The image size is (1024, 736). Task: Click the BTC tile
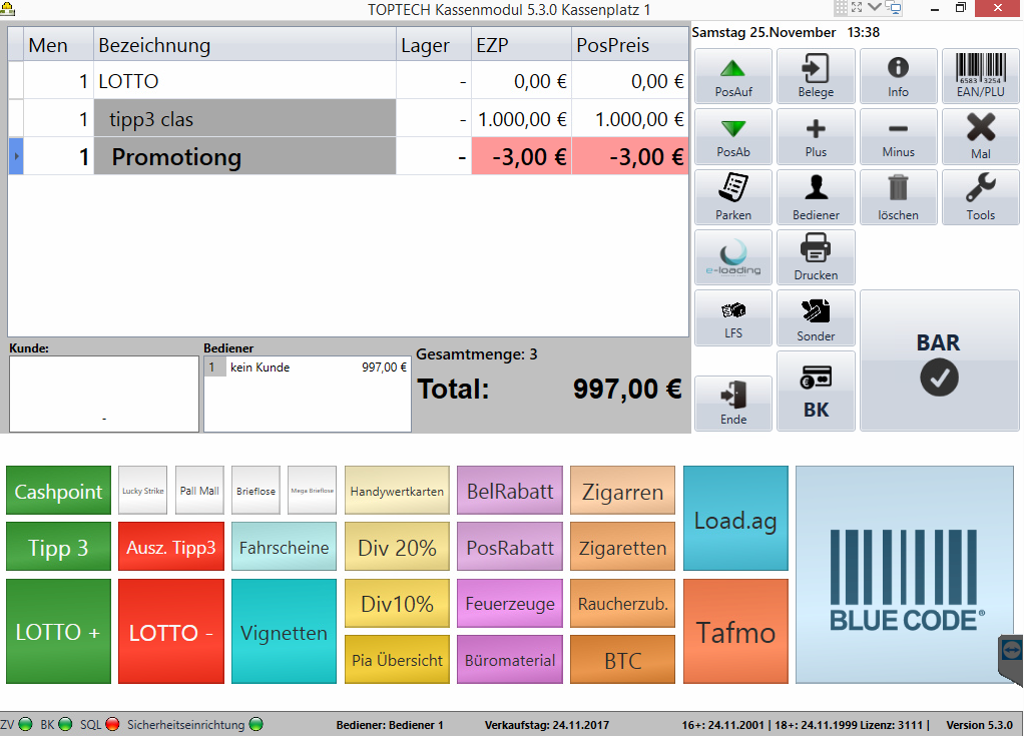[x=622, y=660]
